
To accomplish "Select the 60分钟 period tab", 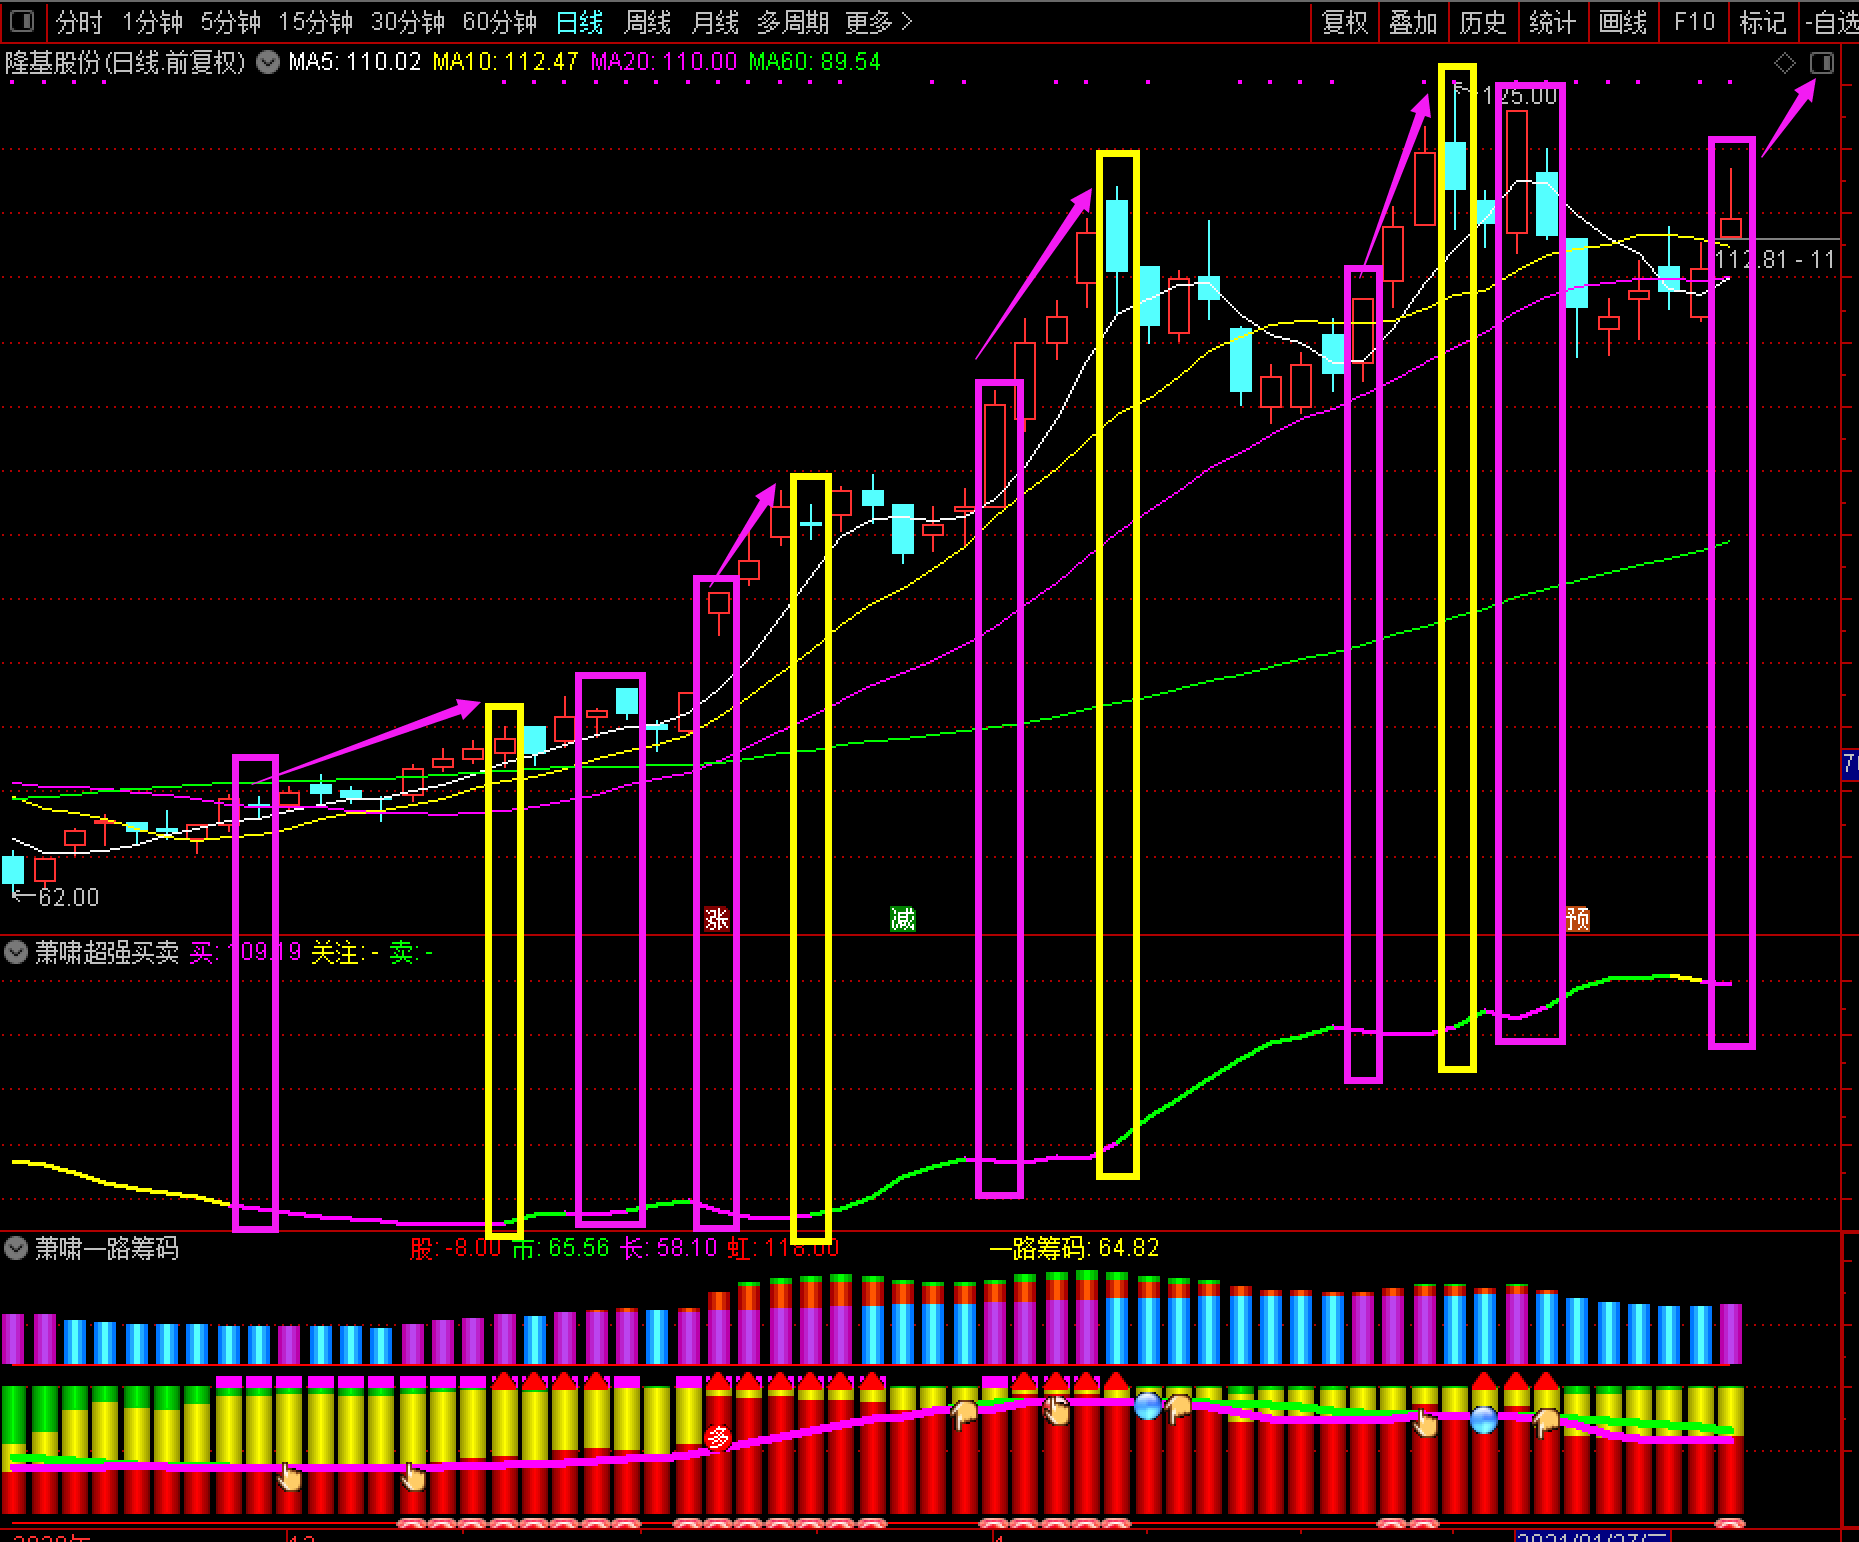I will click(x=499, y=22).
